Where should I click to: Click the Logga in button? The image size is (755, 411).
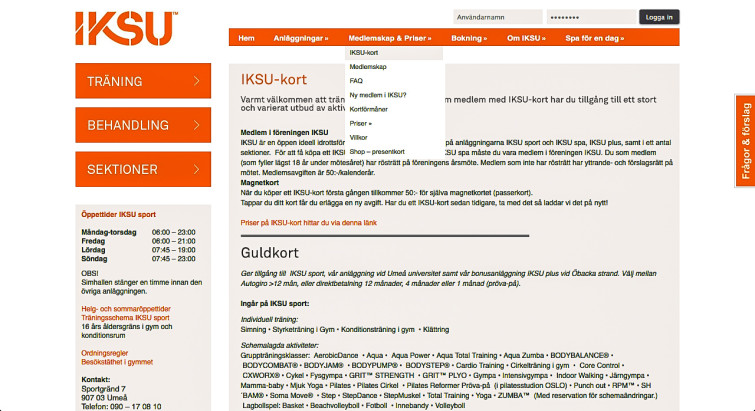pyautogui.click(x=659, y=17)
